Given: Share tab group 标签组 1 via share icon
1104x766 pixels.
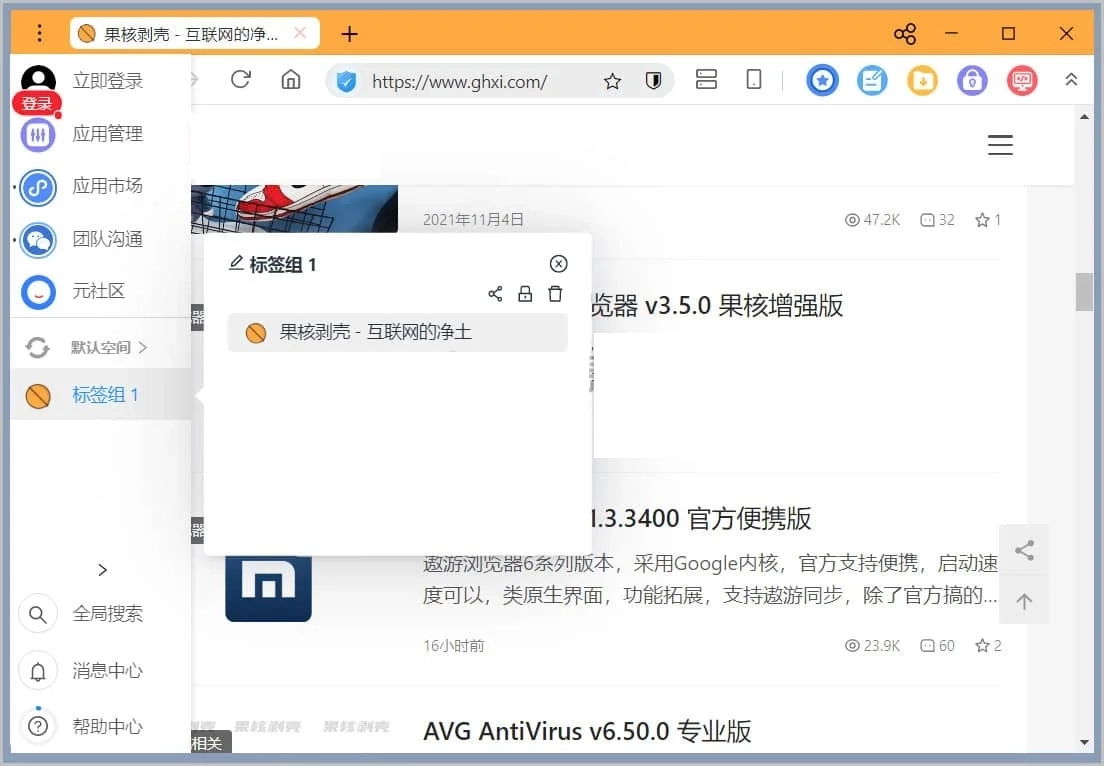Looking at the screenshot, I should (x=495, y=293).
